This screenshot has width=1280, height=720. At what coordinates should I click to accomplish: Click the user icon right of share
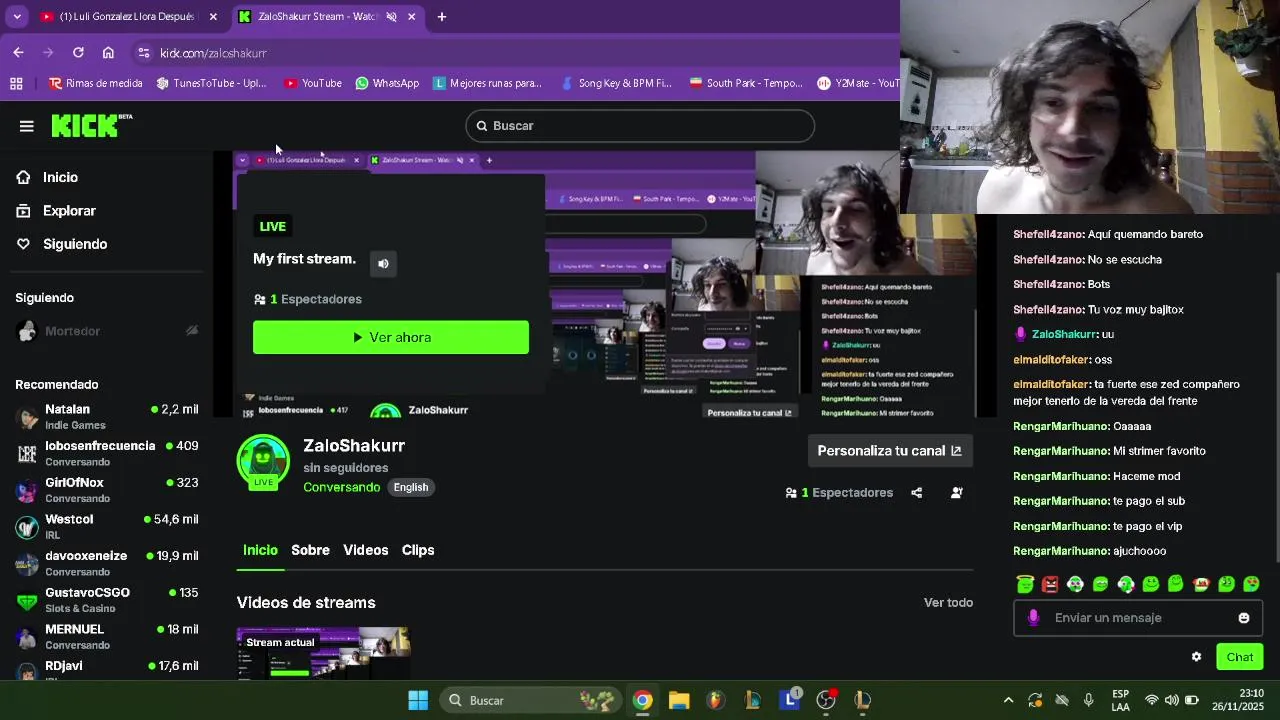[957, 493]
